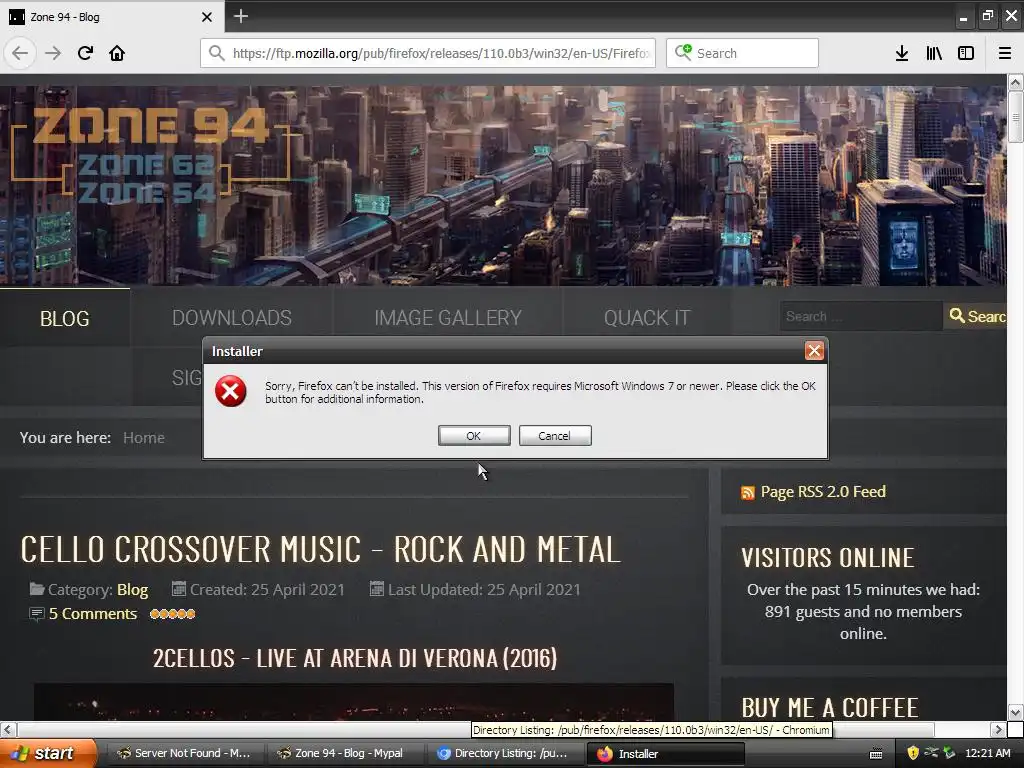The image size is (1024, 768).
Task: Click the website Search text field
Action: point(861,316)
